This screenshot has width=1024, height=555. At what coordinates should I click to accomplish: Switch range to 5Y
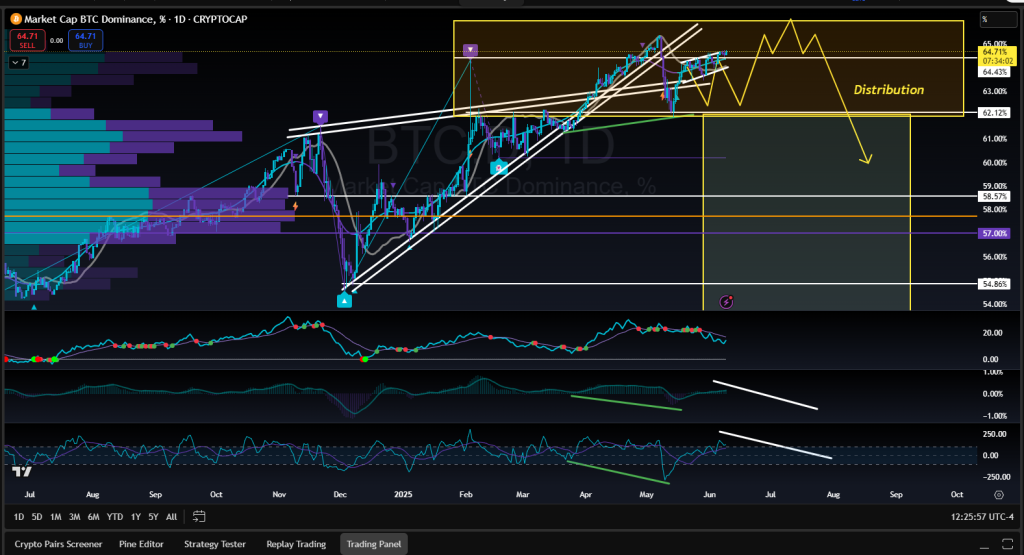pyautogui.click(x=153, y=516)
